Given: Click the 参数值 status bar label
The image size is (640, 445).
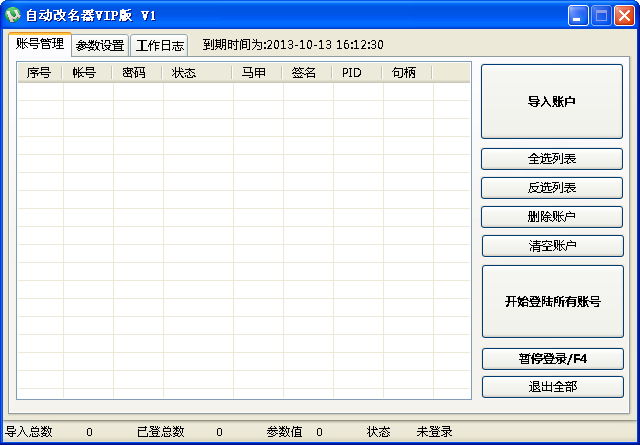Looking at the screenshot, I should coord(284,432).
